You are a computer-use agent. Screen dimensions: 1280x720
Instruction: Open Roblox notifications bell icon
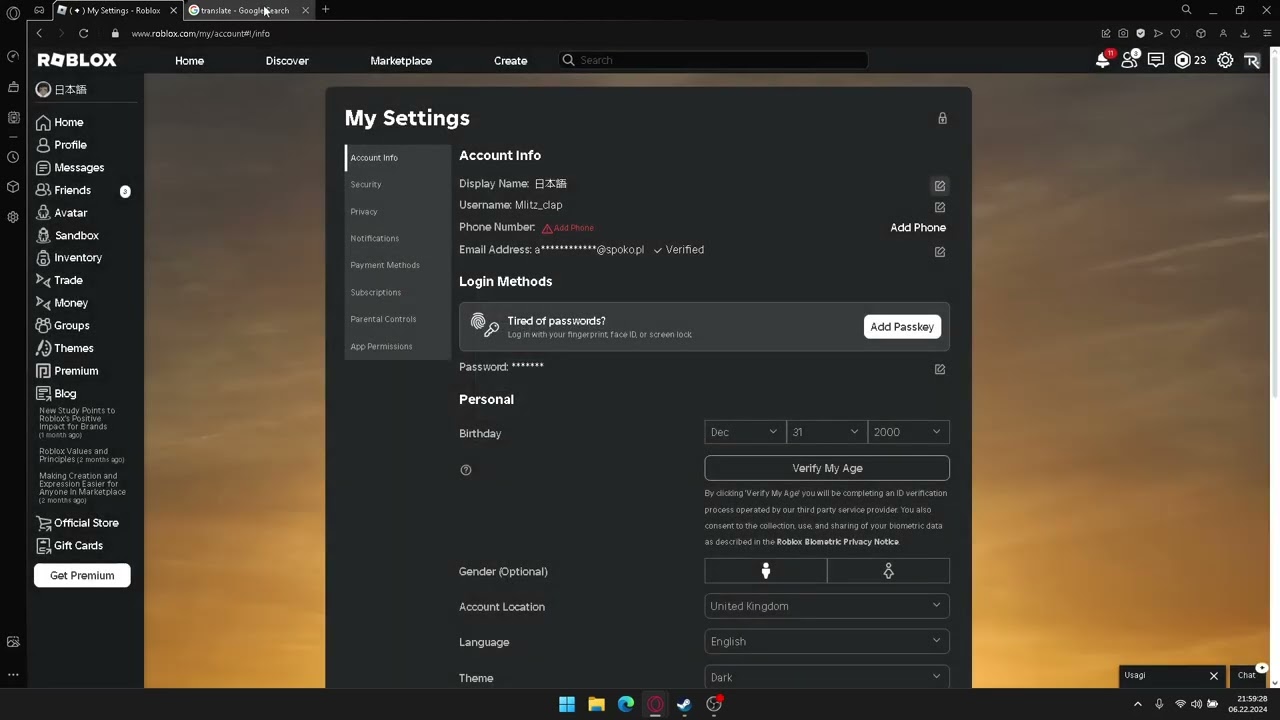1103,60
